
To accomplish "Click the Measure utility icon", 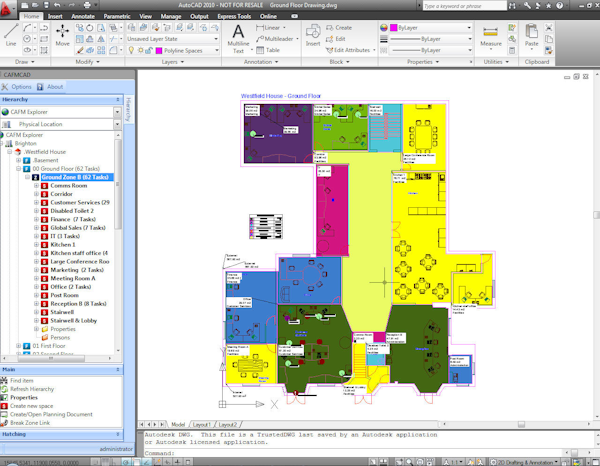I will point(491,36).
